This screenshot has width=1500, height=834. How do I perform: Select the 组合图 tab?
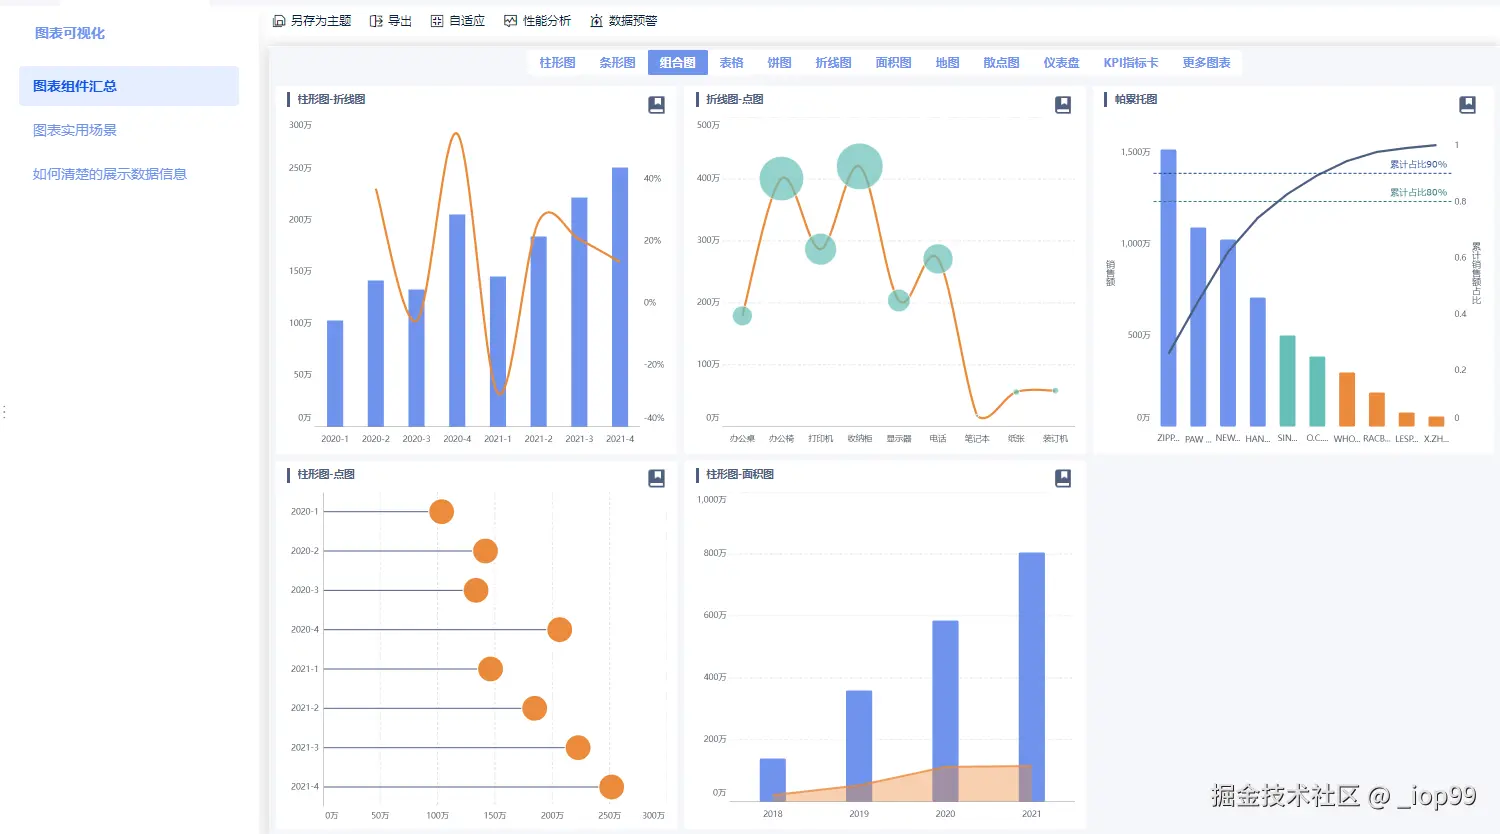678,62
